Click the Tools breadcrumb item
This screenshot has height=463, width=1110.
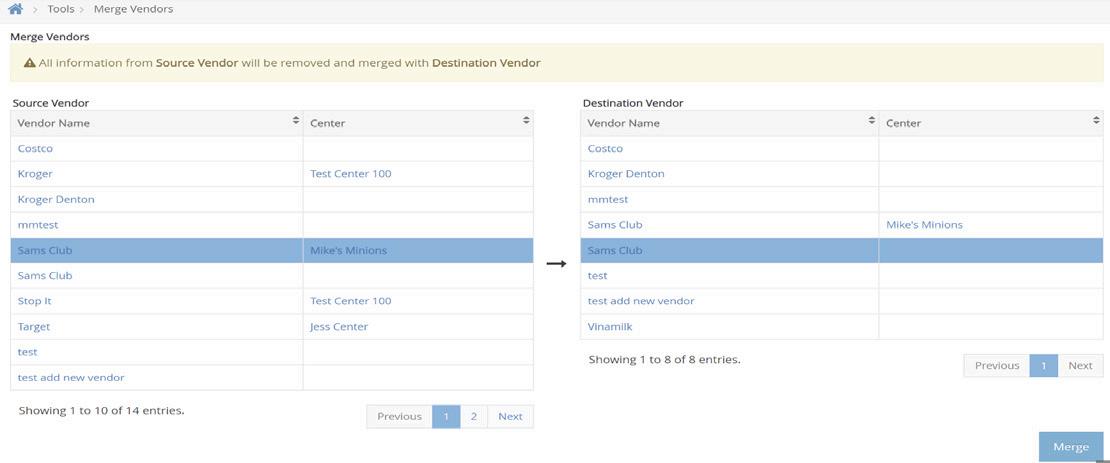[61, 9]
